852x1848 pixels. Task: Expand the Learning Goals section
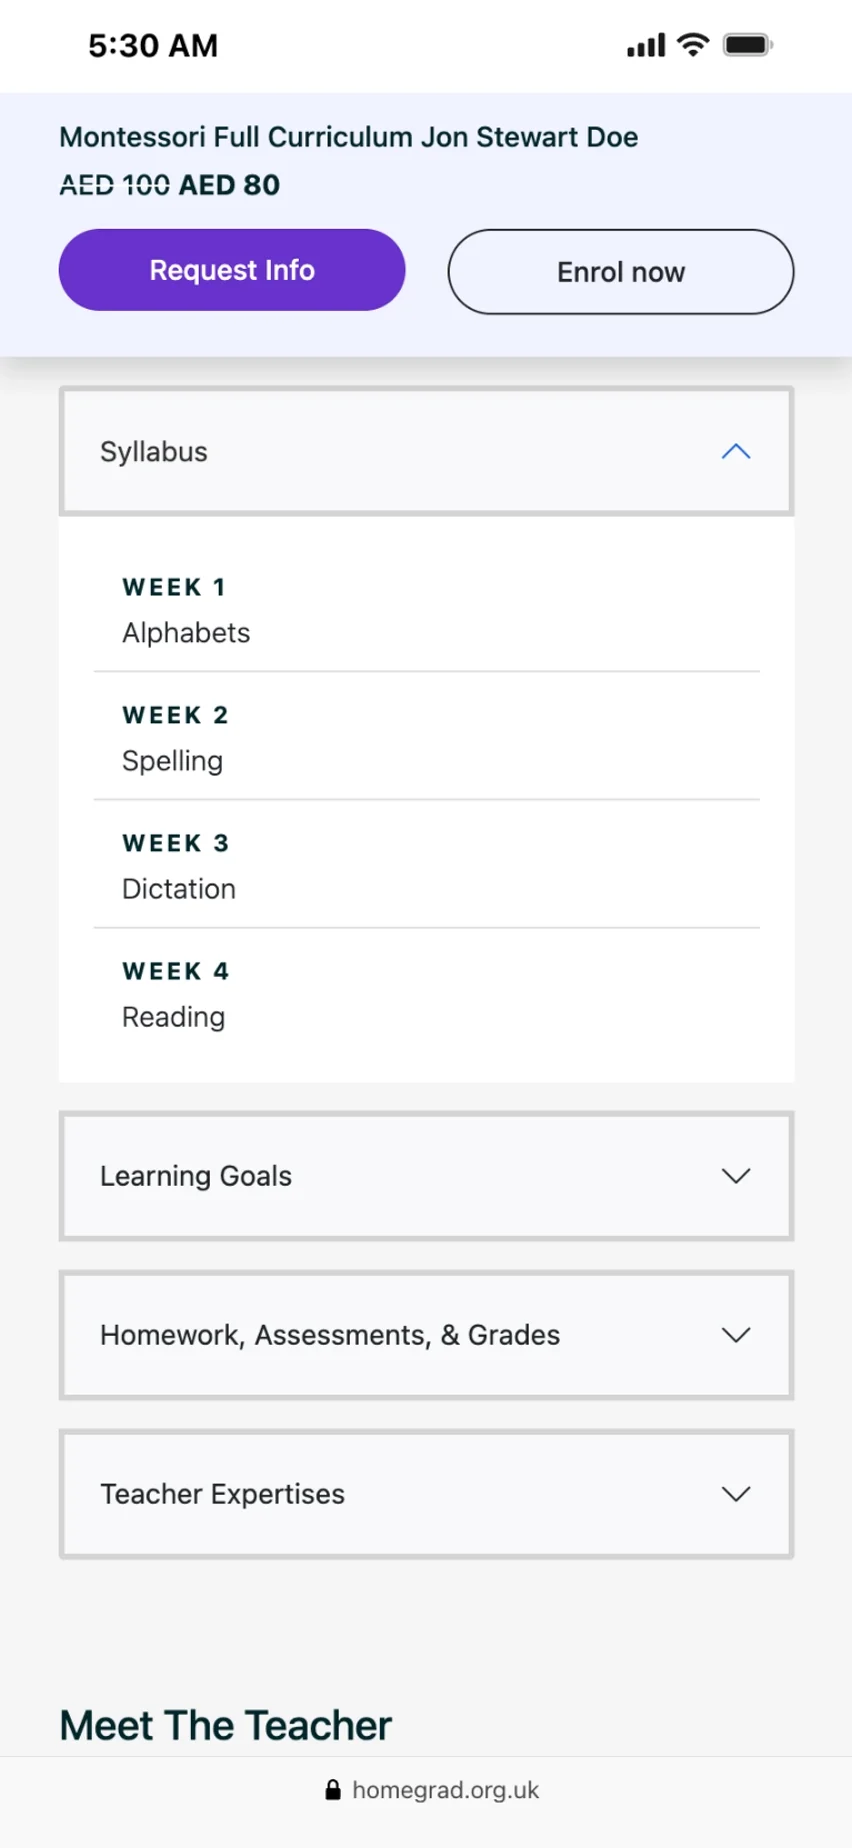coord(426,1177)
